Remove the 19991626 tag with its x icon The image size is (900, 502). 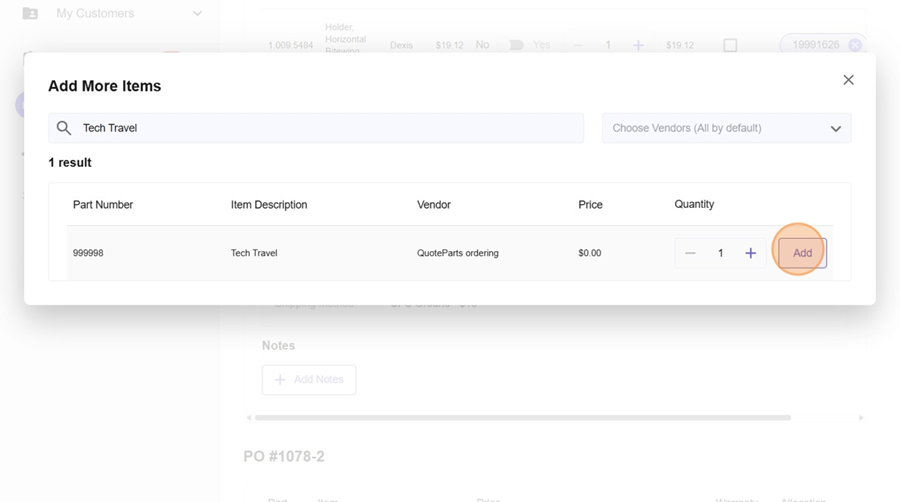click(855, 45)
